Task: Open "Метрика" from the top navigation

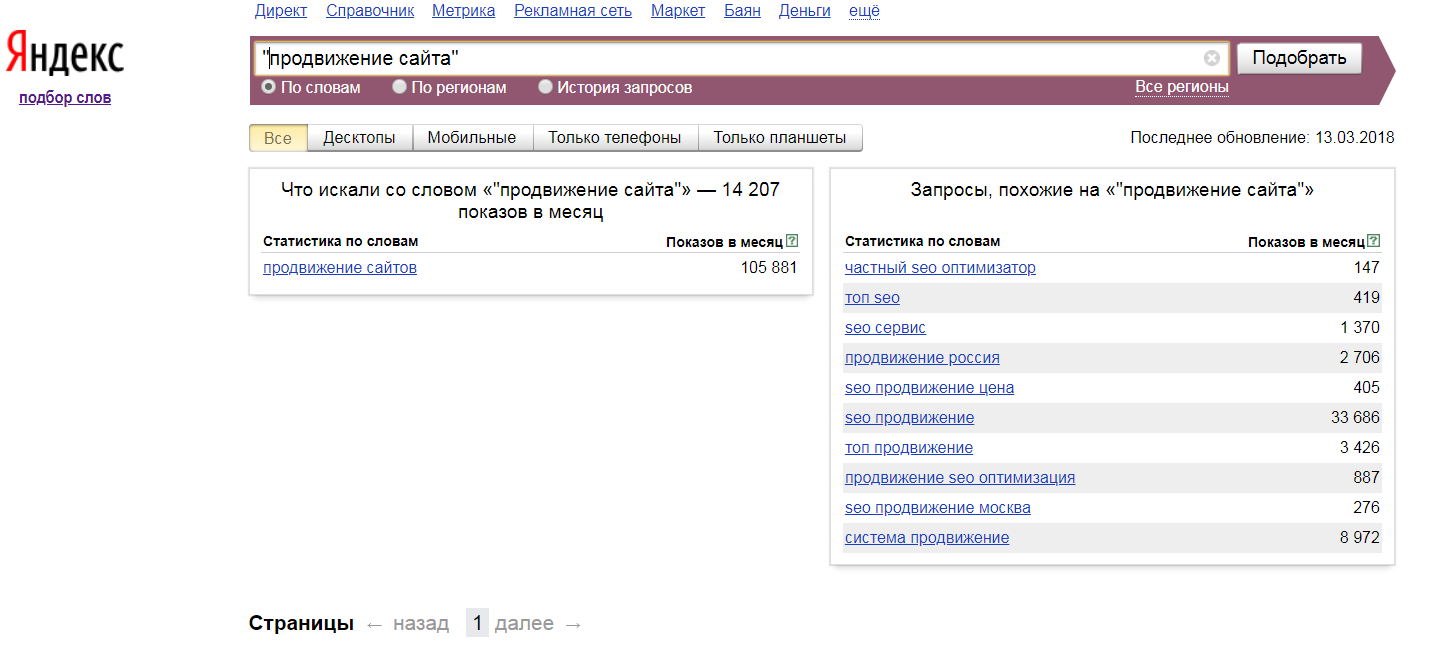Action: (x=463, y=11)
